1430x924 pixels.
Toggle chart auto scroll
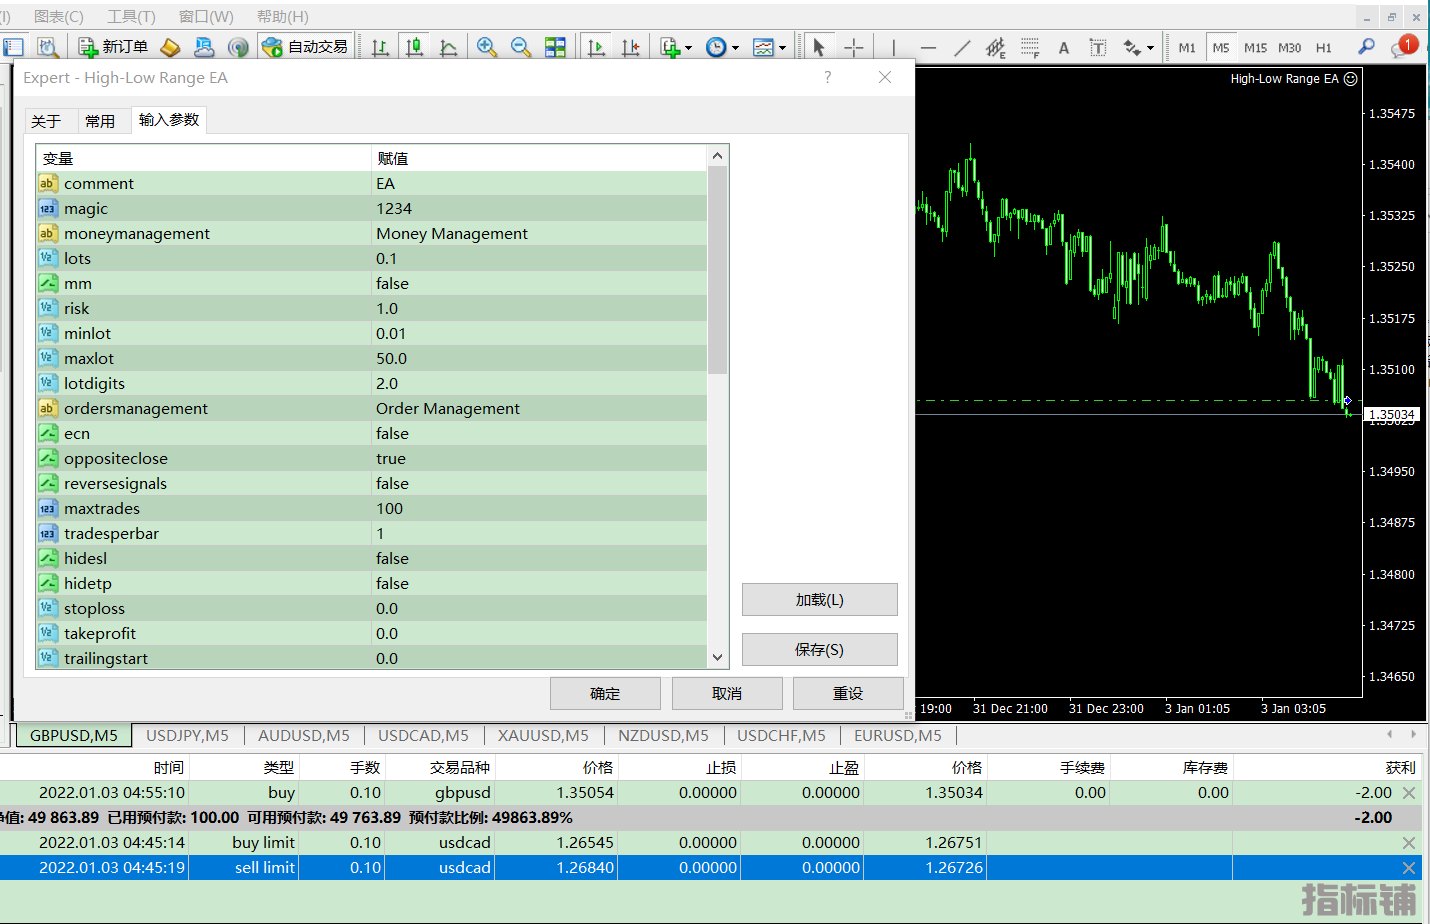(x=597, y=47)
